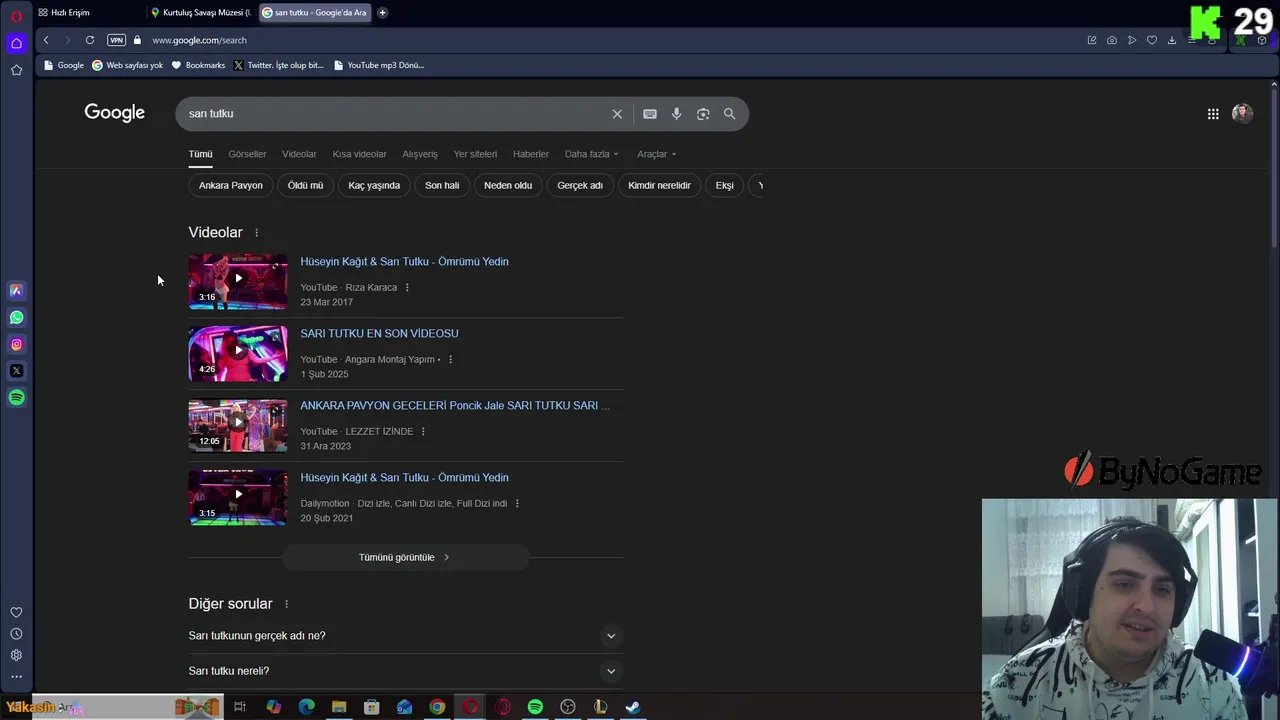This screenshot has height=720, width=1280.
Task: Go to Opera start page home icon
Action: pyautogui.click(x=16, y=43)
